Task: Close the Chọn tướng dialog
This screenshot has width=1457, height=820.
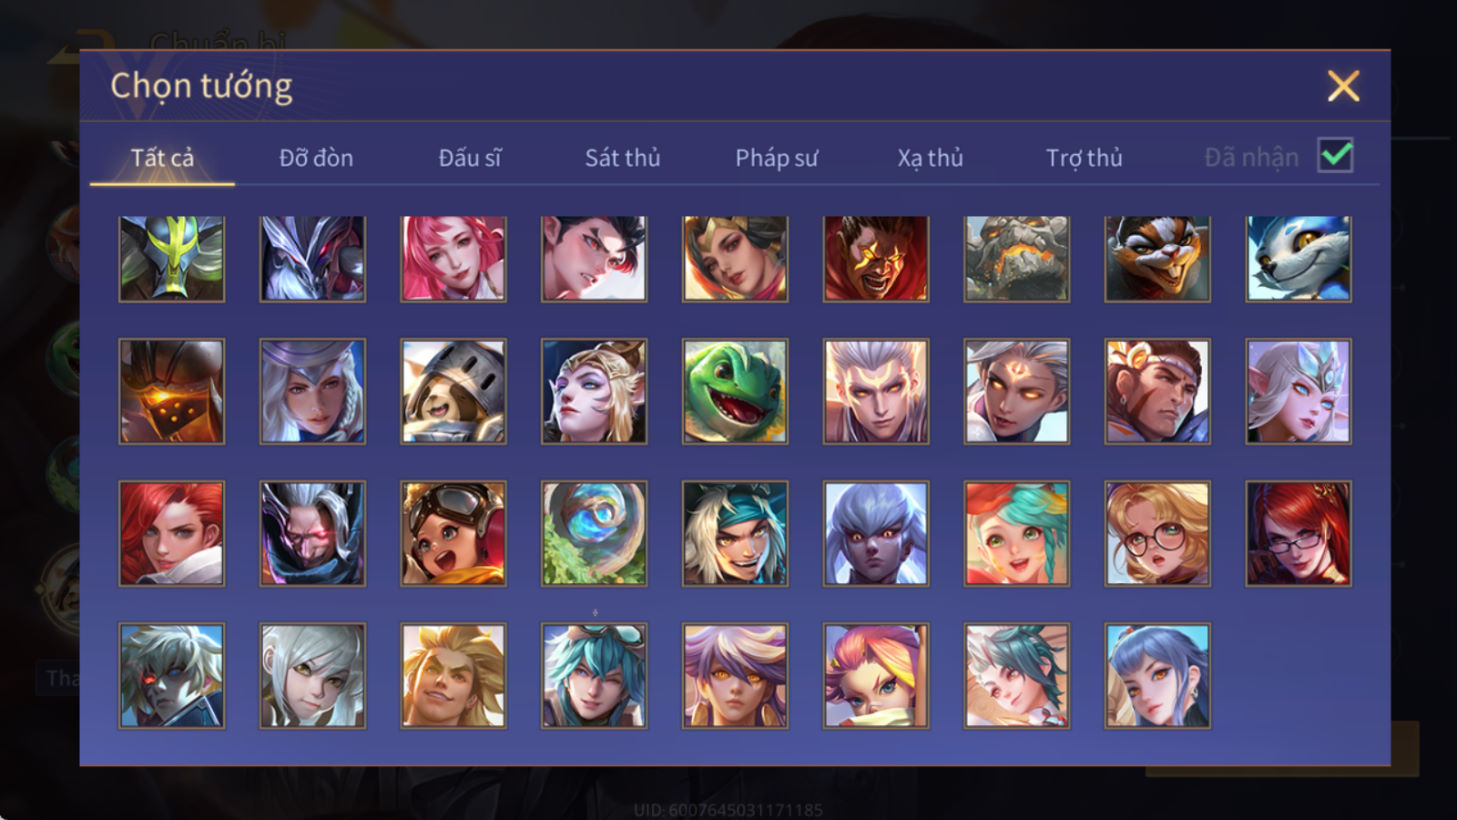Action: (1343, 86)
